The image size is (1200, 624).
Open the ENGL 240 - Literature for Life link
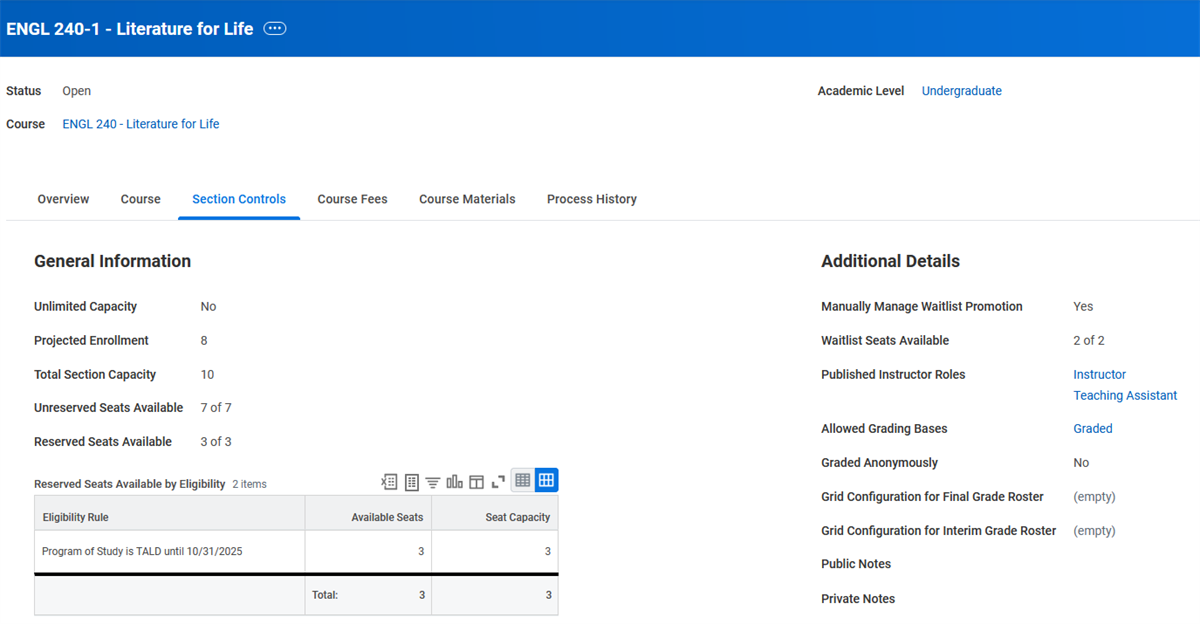coord(141,124)
